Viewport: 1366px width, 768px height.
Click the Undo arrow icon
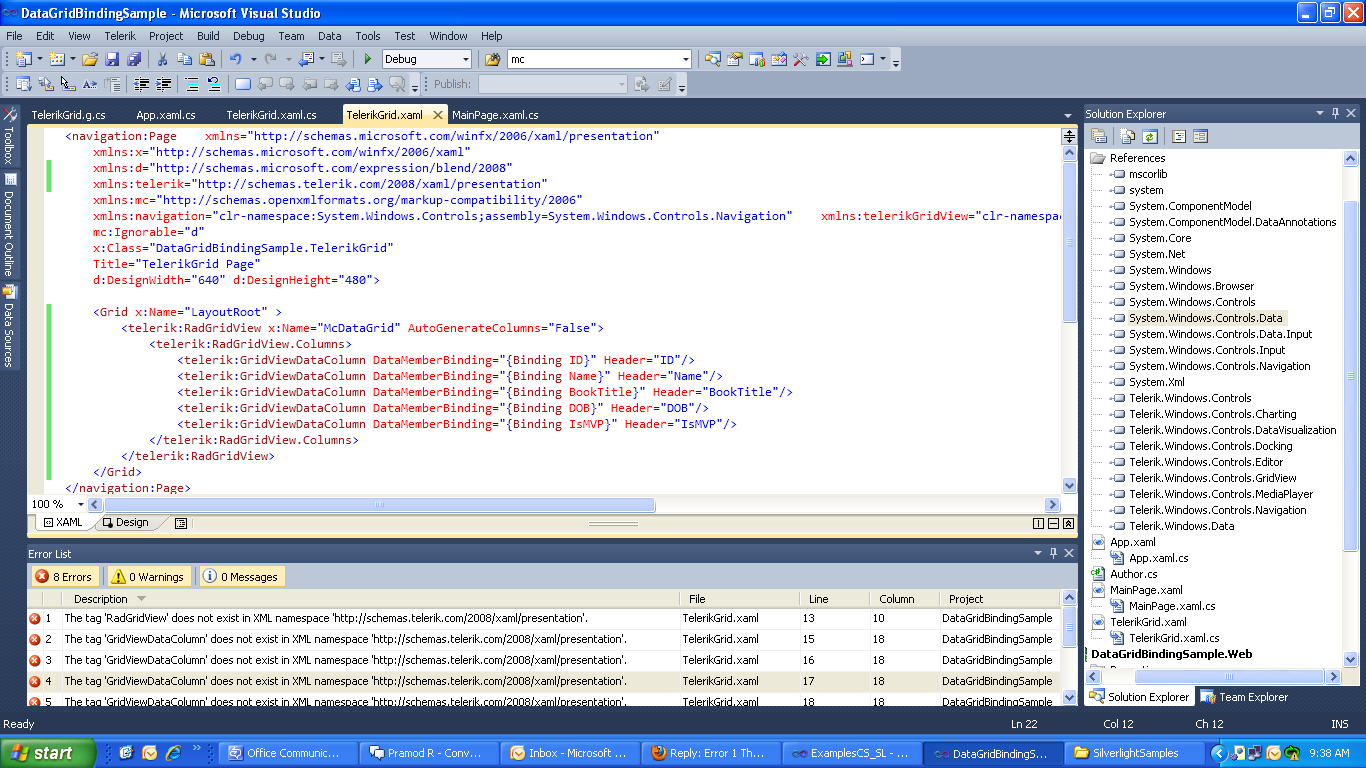[235, 59]
